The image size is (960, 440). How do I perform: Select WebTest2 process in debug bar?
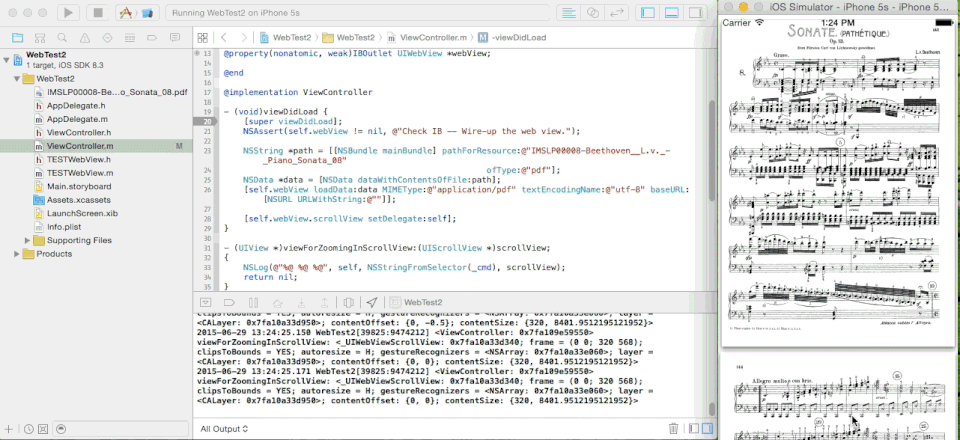click(x=416, y=302)
